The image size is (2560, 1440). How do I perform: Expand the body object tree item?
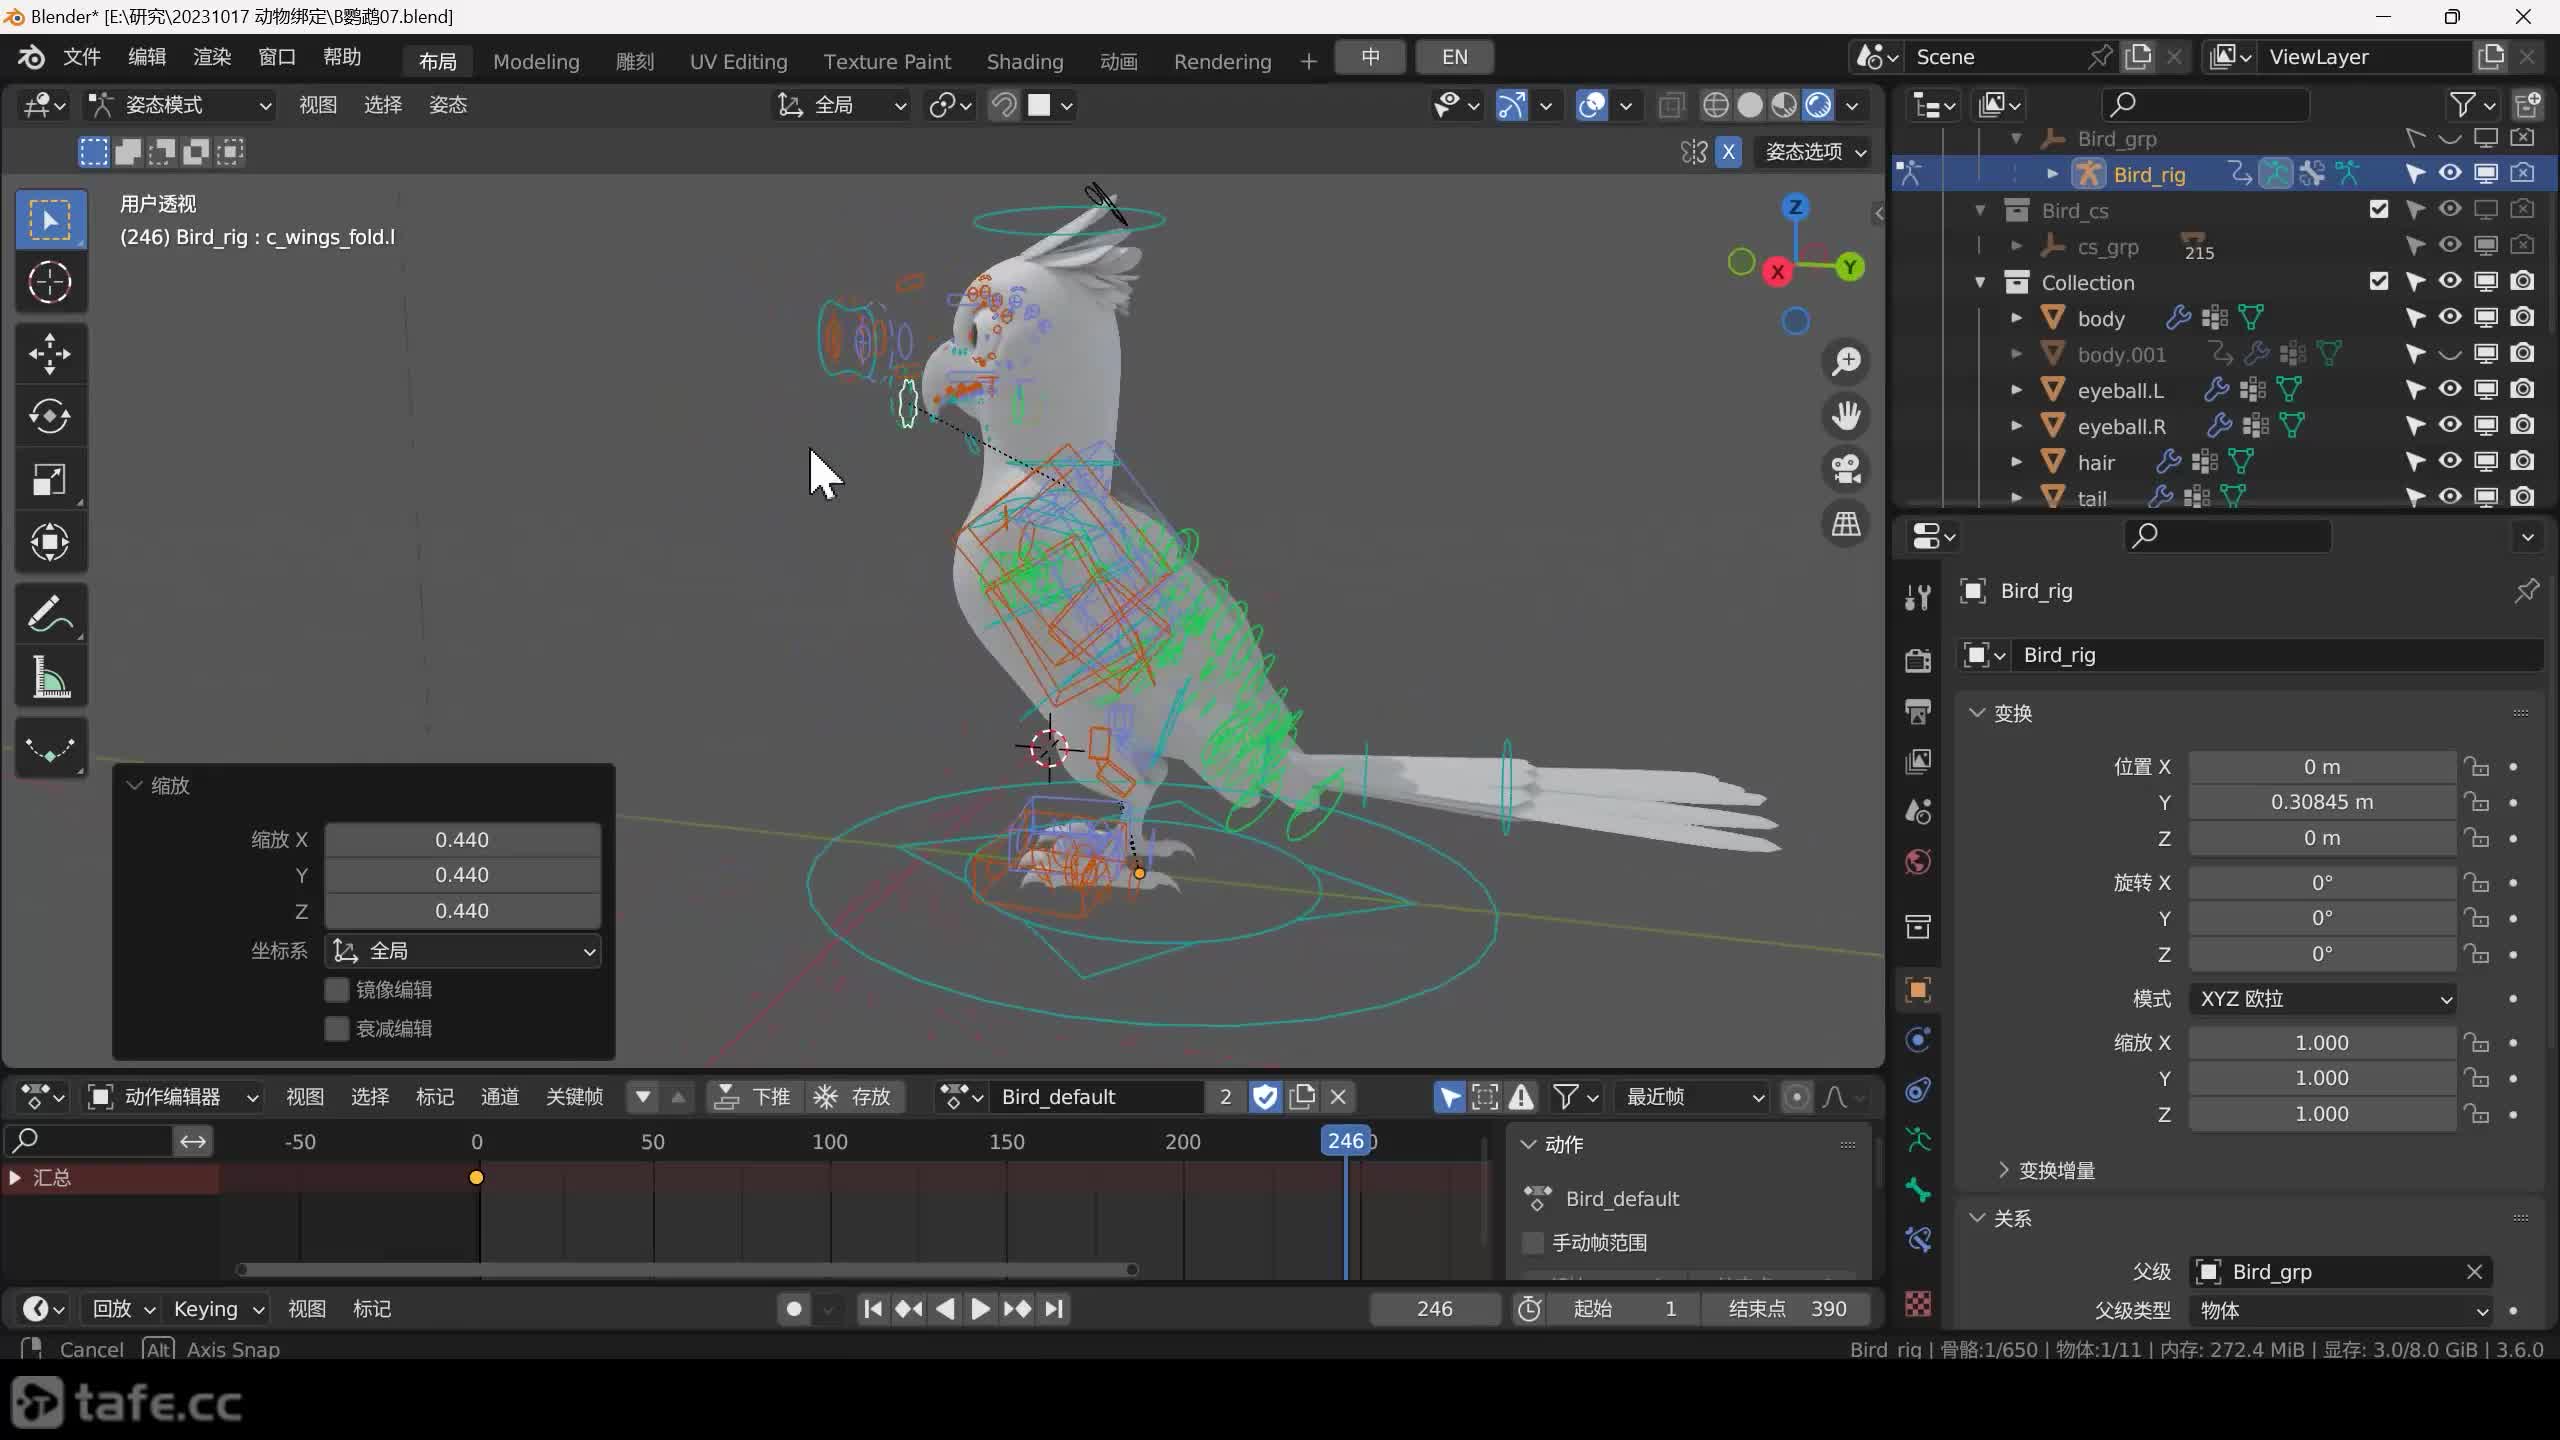point(2017,318)
